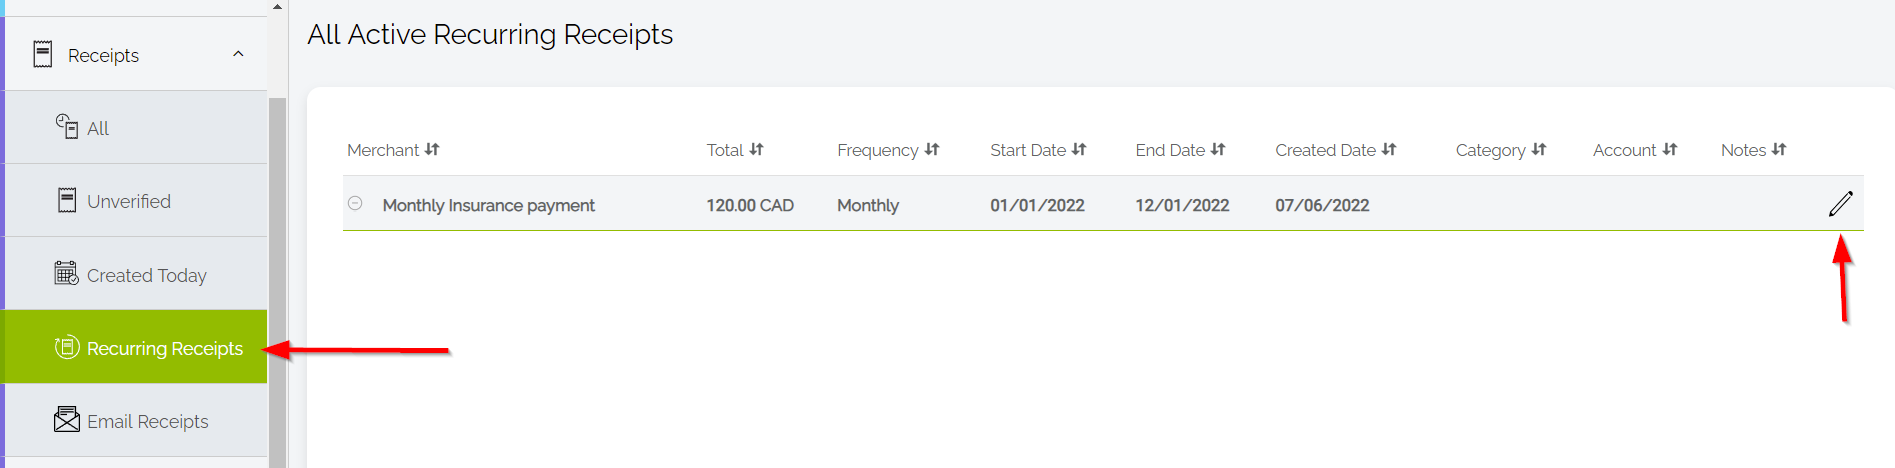Click the pencil edit icon for the recurring receipt
This screenshot has height=468, width=1895.
(1840, 204)
